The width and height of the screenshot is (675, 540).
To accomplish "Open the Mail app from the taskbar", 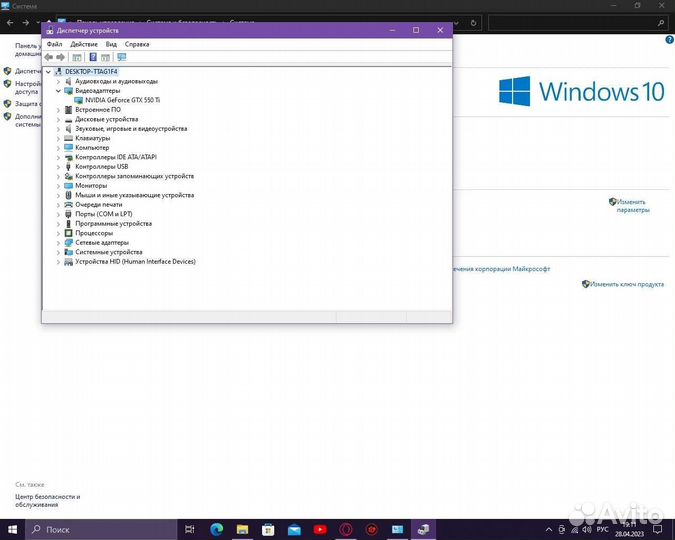I will tap(294, 529).
